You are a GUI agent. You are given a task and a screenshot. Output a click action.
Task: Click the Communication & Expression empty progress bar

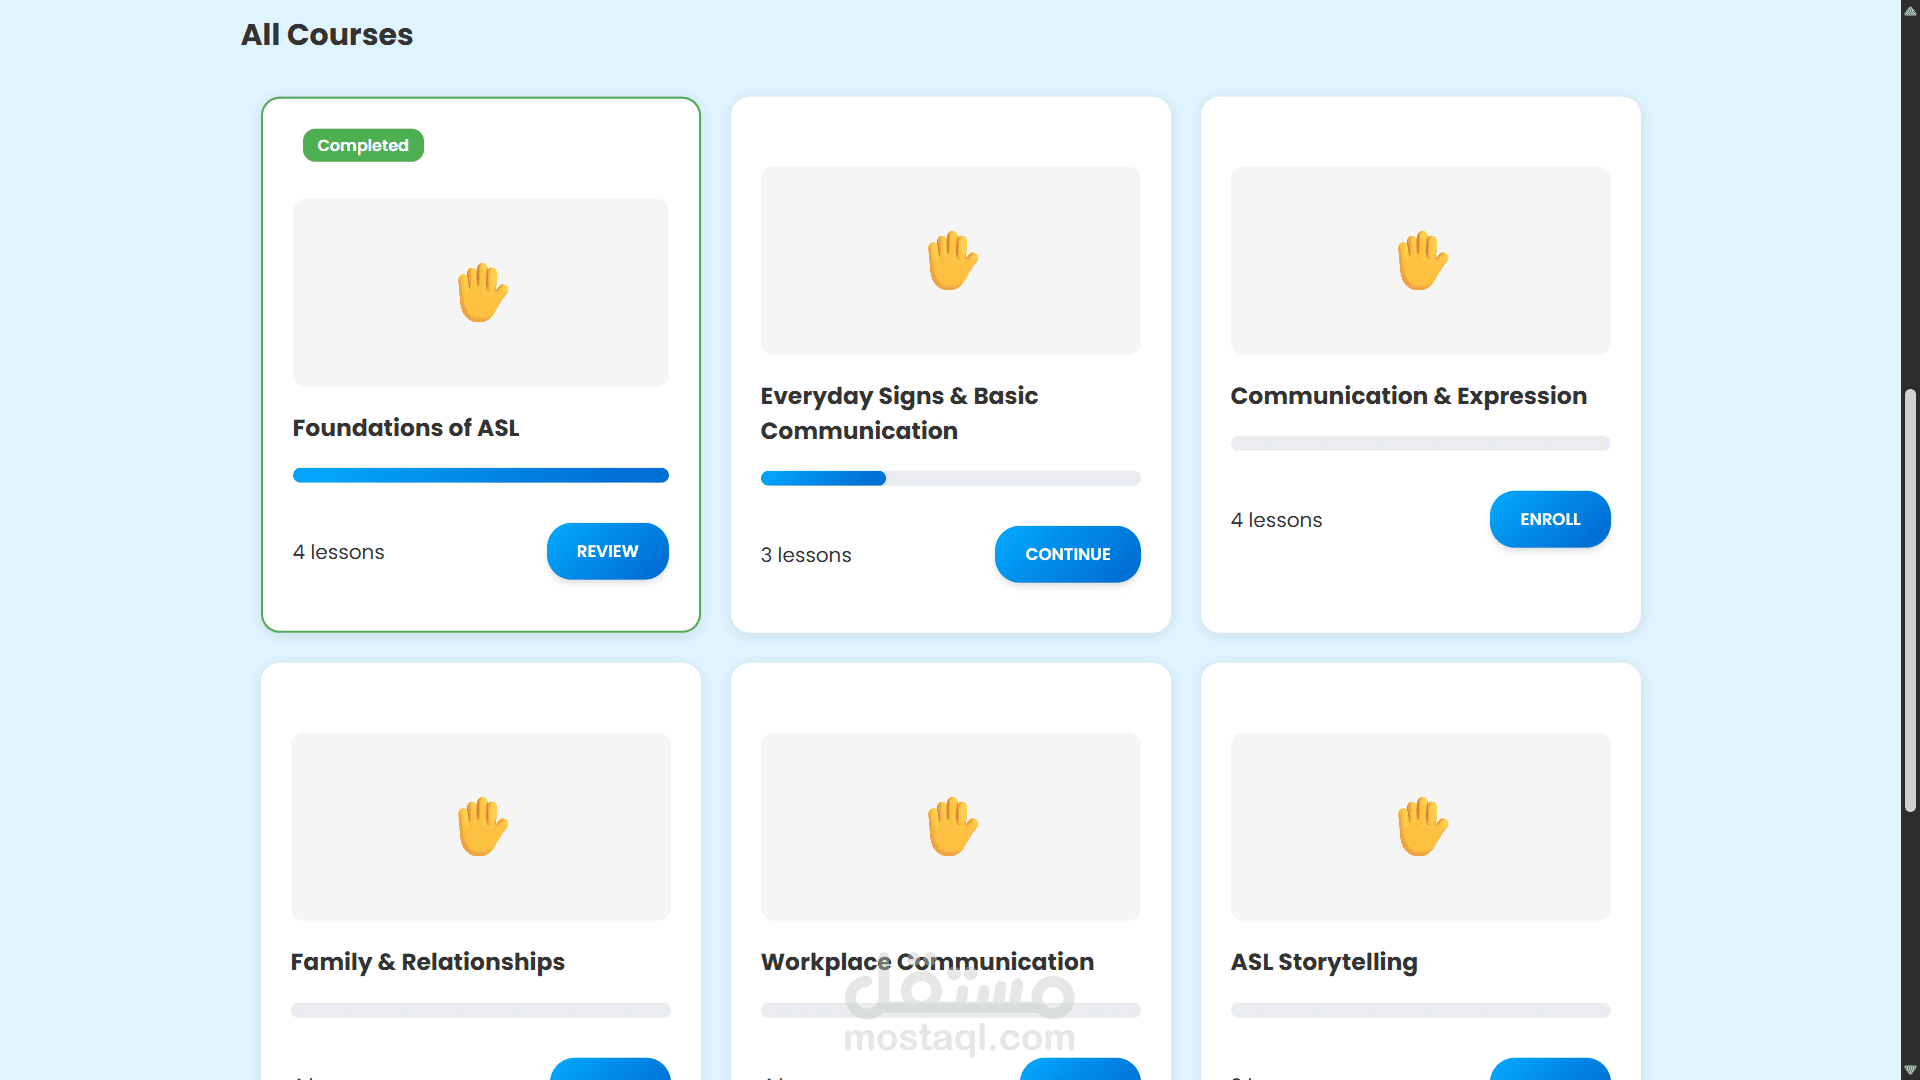(x=1420, y=443)
